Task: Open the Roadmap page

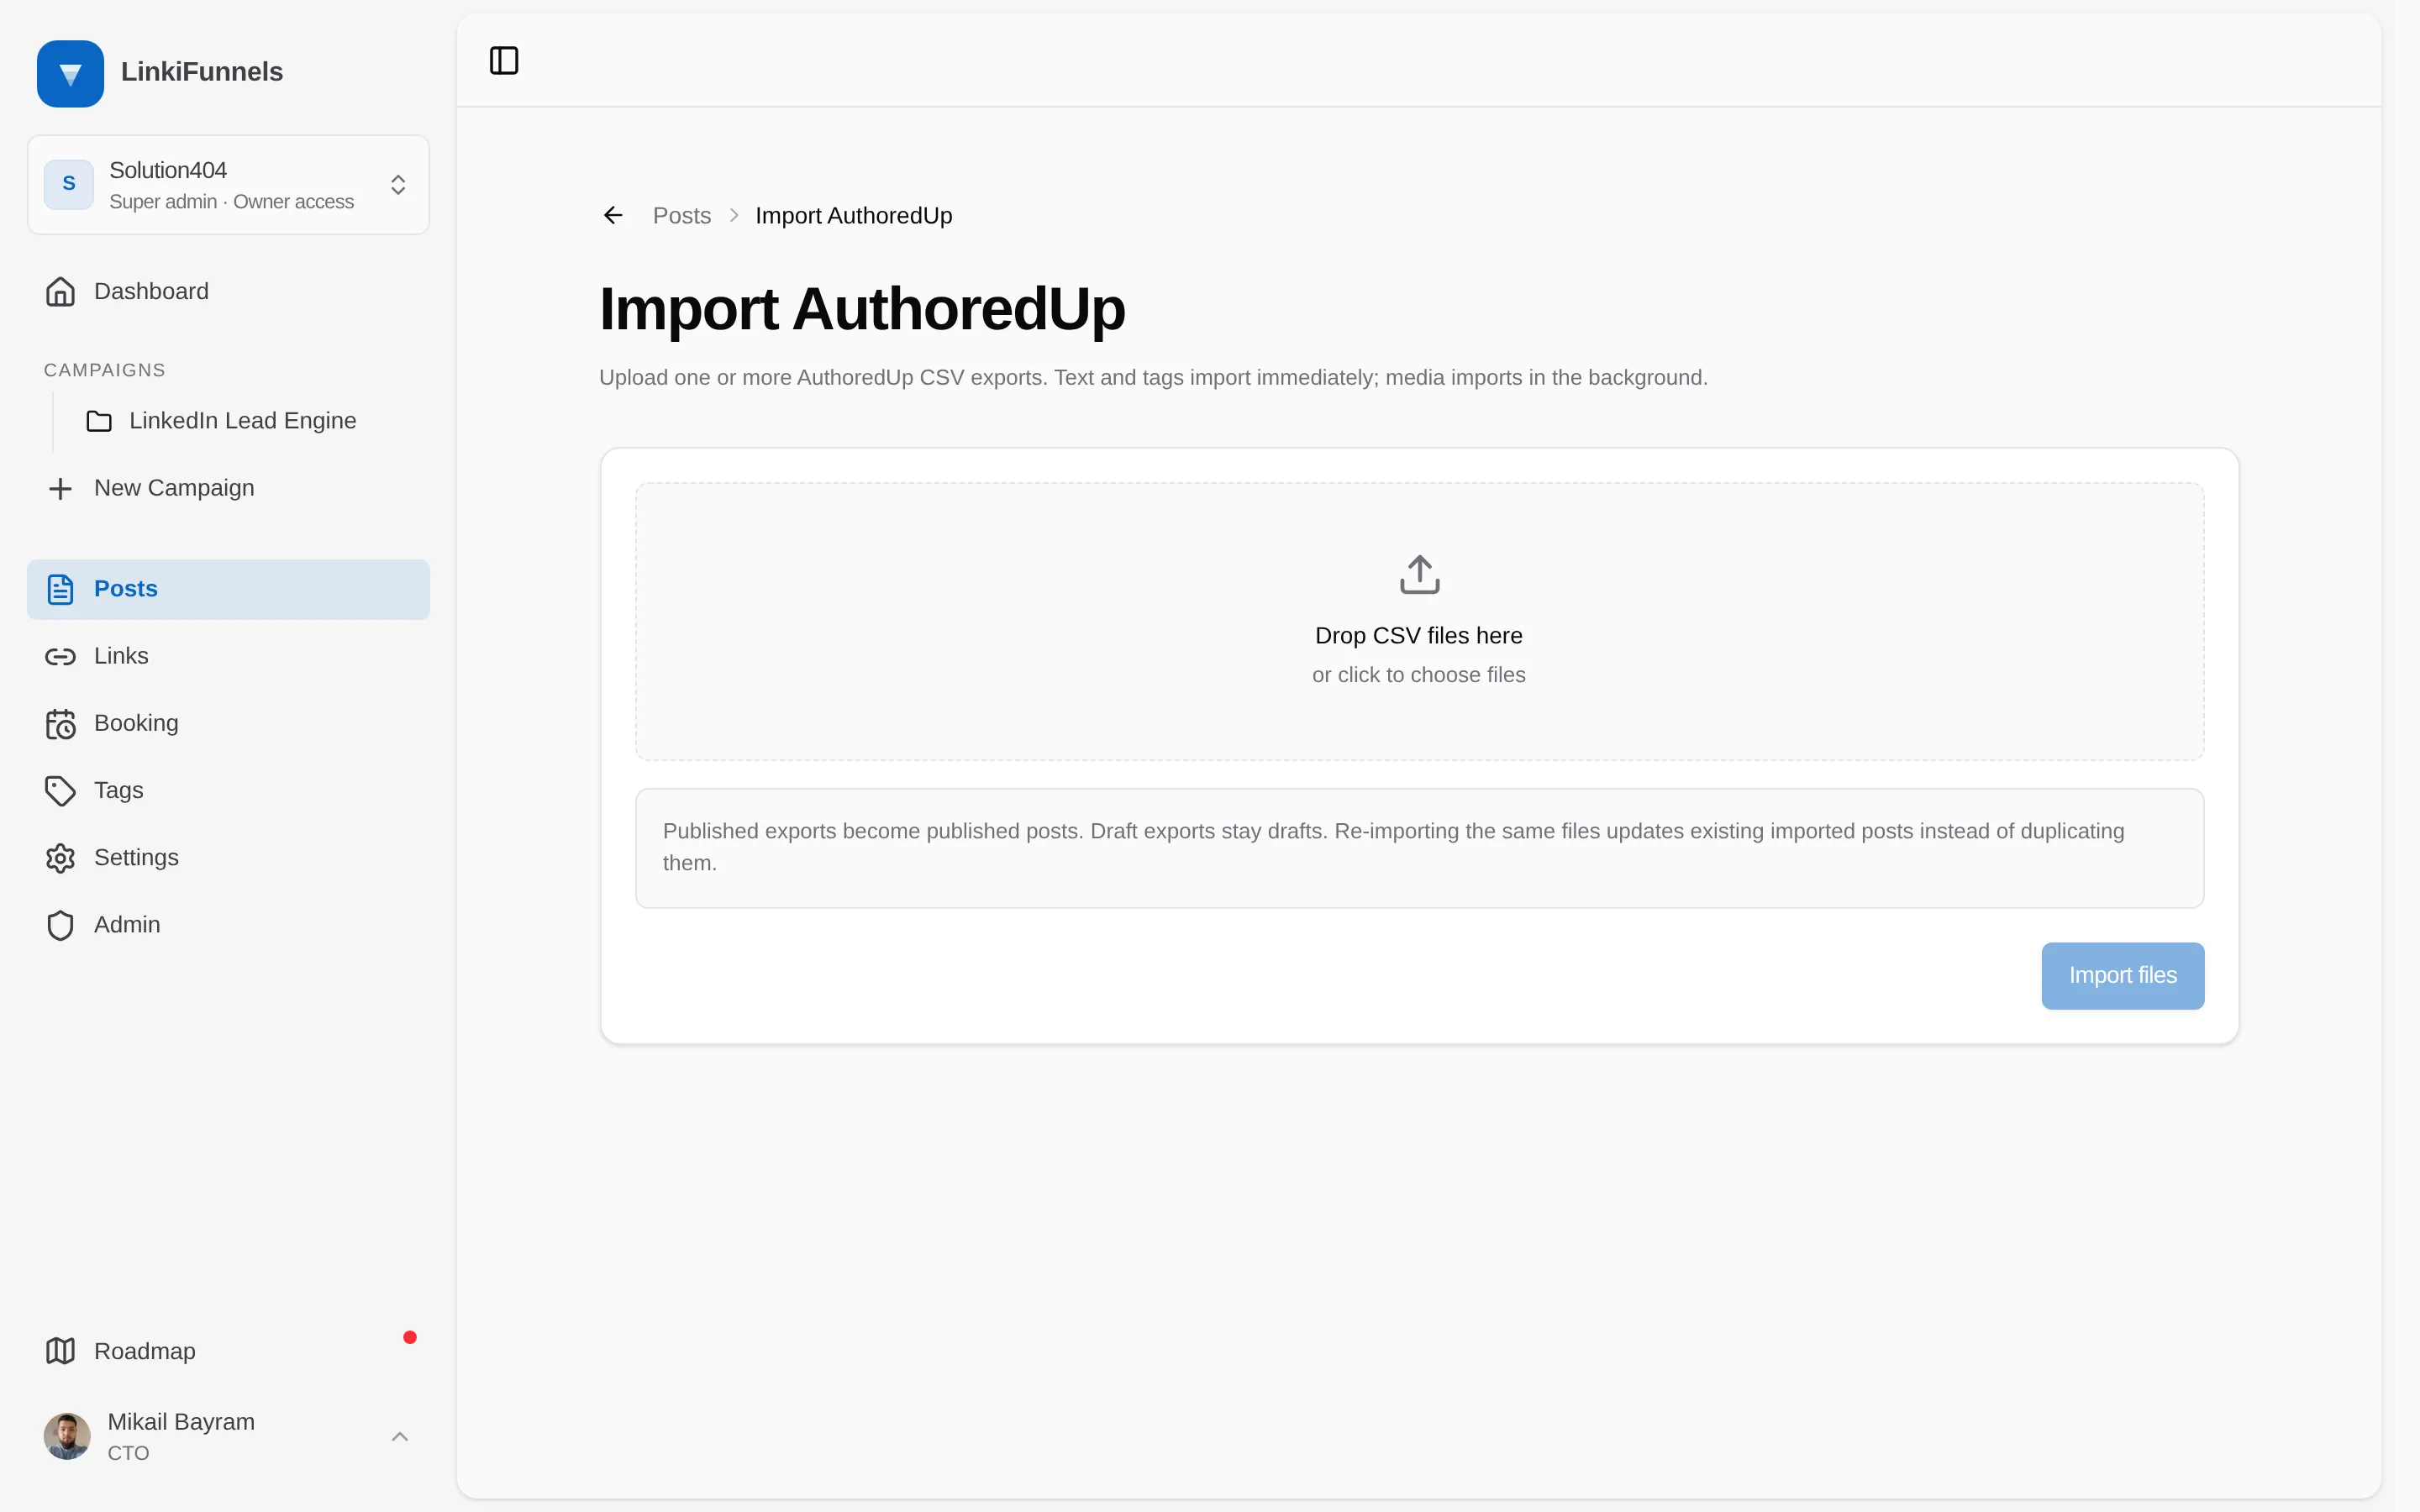Action: click(228, 1351)
